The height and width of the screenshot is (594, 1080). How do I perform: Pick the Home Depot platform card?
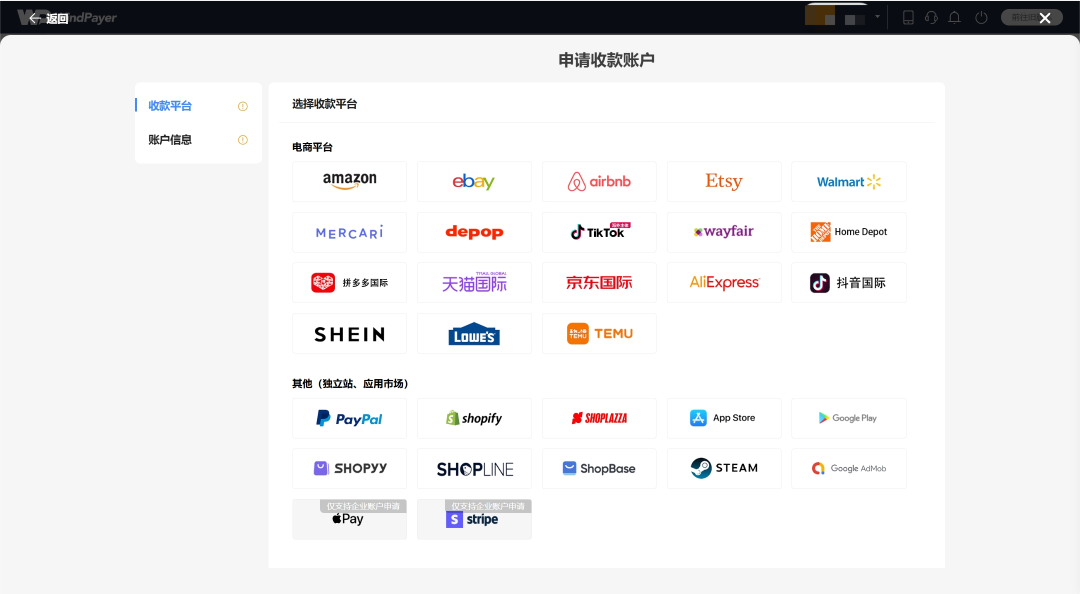click(x=849, y=232)
